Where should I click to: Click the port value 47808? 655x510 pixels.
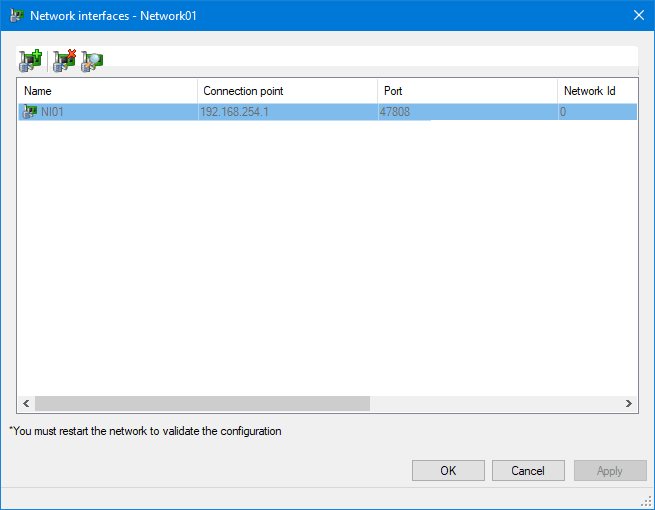coord(395,112)
